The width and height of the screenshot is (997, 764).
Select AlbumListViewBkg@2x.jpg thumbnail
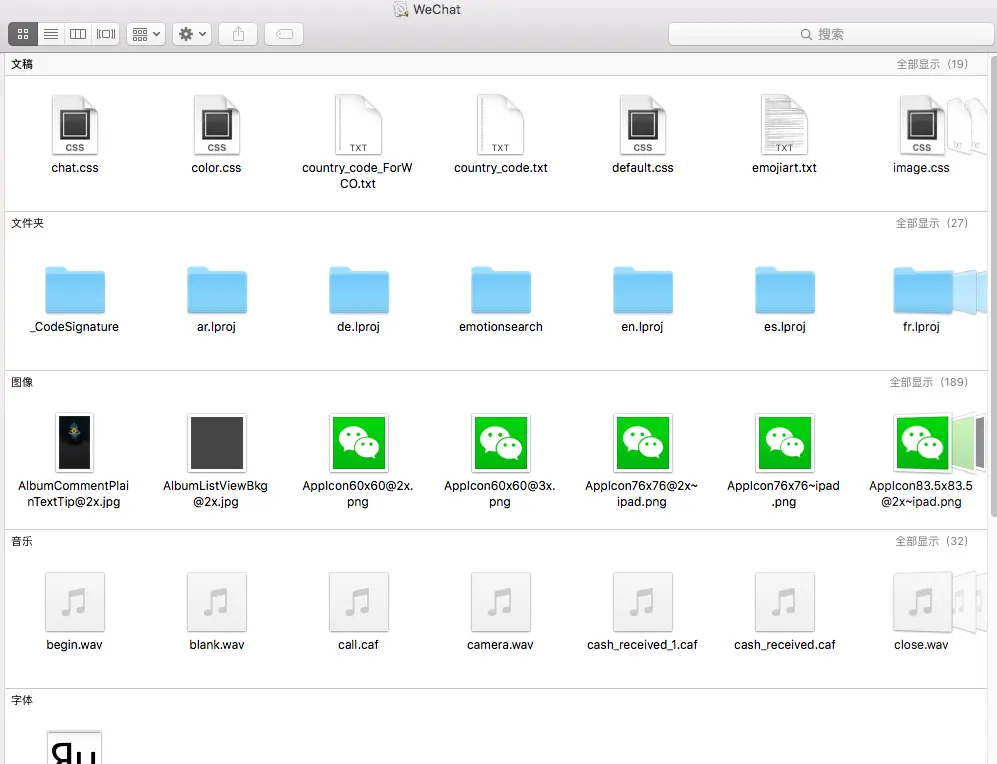click(x=217, y=442)
